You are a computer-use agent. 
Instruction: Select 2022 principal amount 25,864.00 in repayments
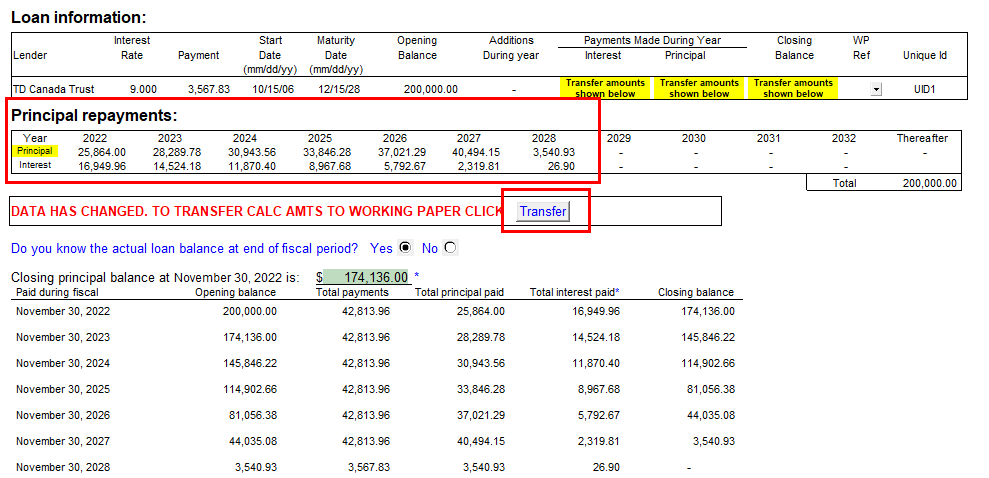(x=102, y=152)
